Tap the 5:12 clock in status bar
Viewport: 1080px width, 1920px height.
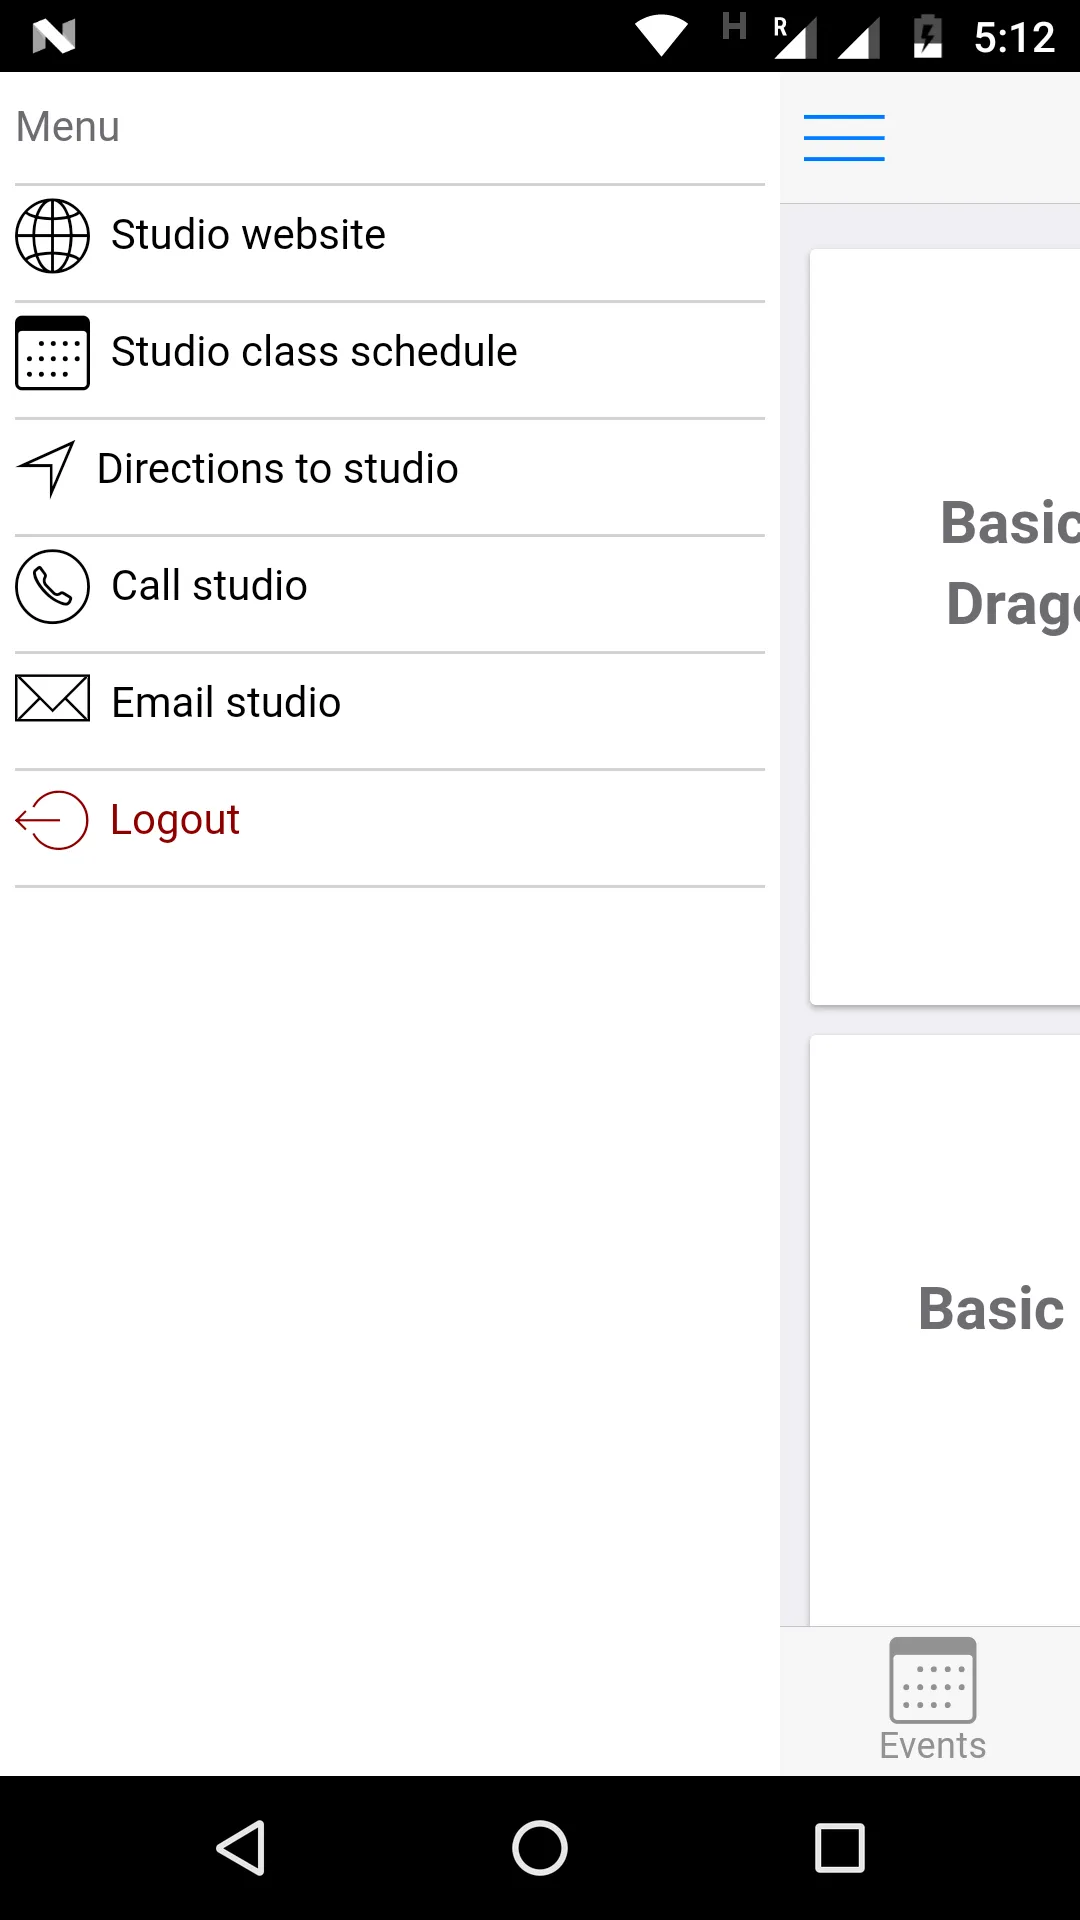click(1014, 37)
